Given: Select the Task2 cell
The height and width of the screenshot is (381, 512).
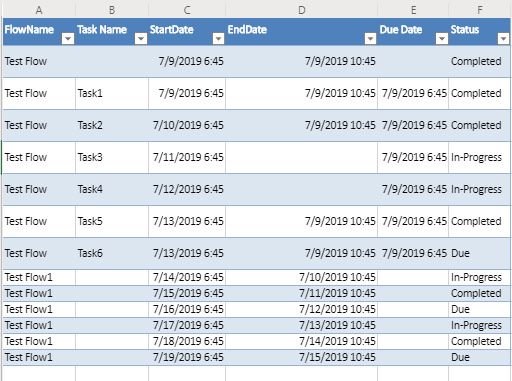Looking at the screenshot, I should point(112,125).
